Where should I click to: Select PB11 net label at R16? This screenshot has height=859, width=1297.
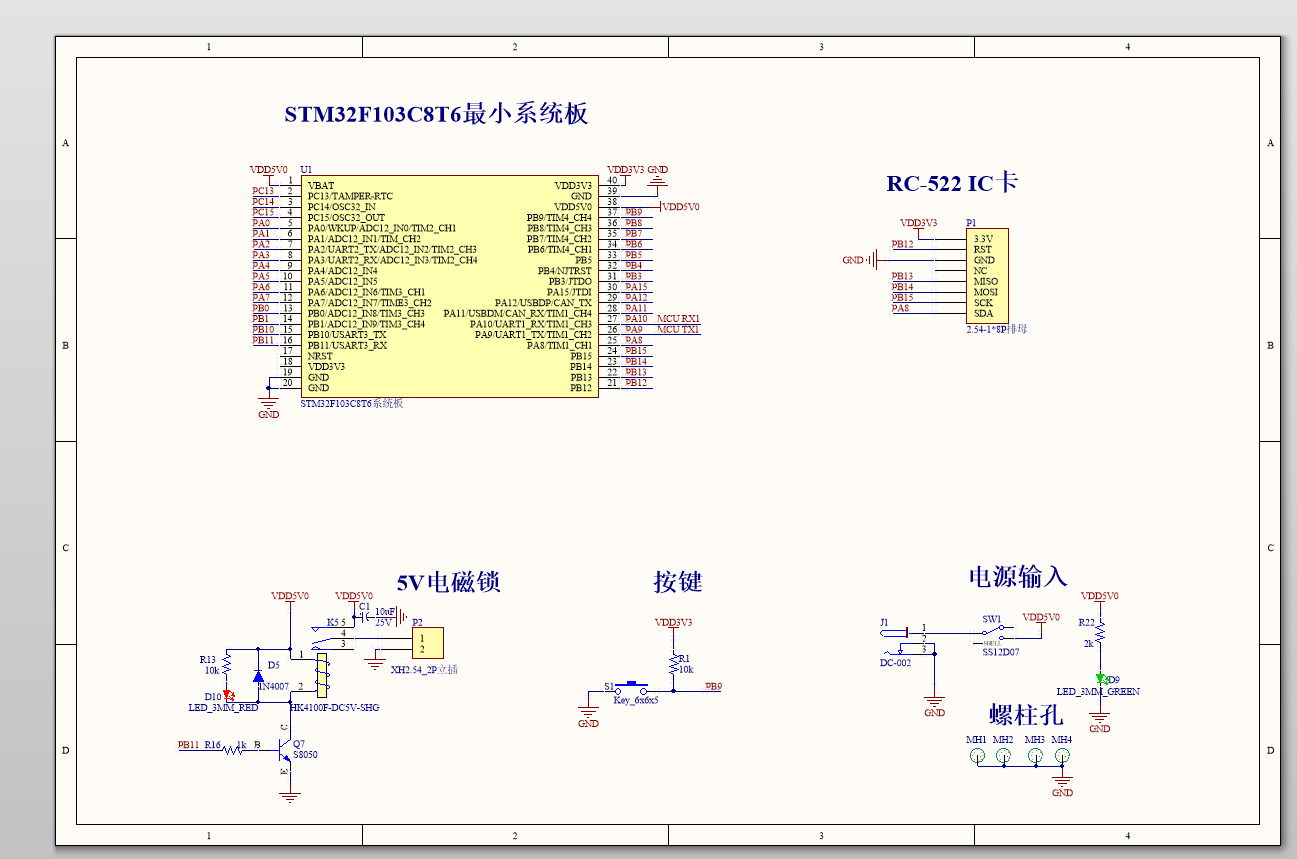[188, 745]
